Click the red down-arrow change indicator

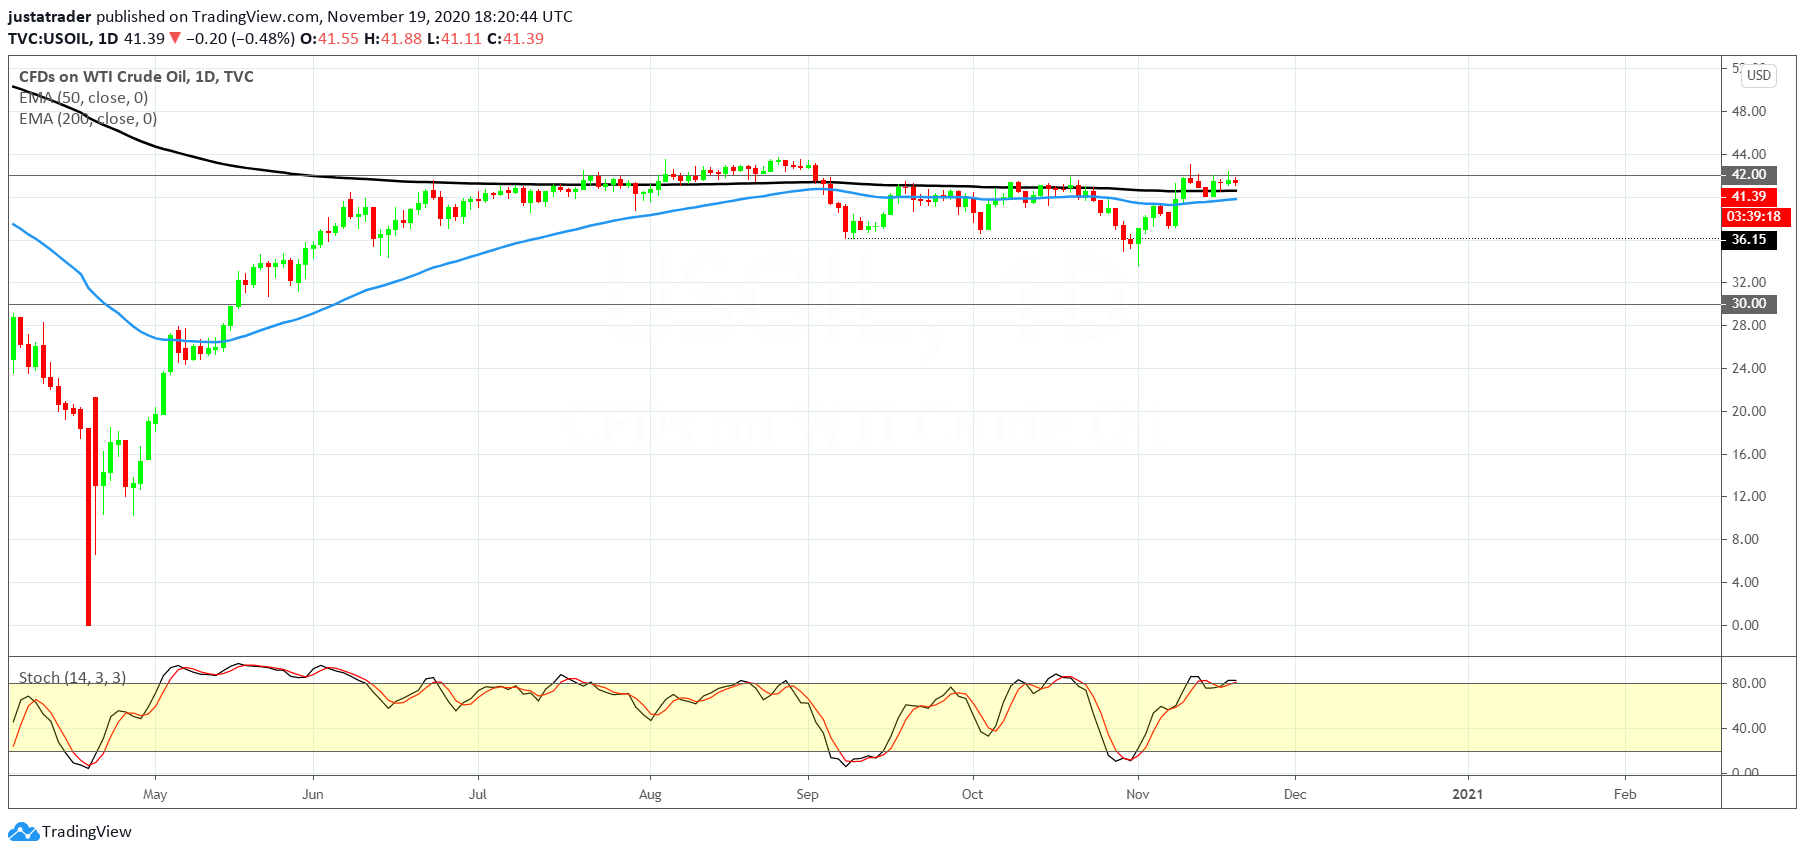point(175,39)
